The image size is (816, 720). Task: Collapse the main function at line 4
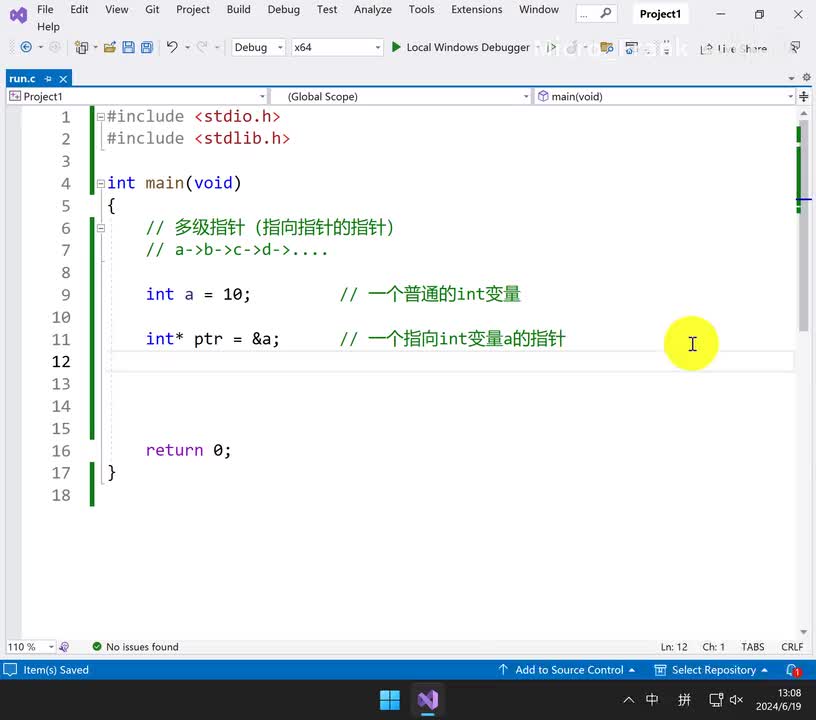point(101,184)
